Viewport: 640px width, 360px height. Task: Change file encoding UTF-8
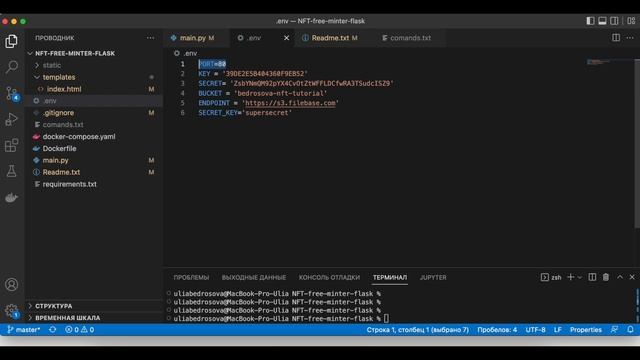[536, 329]
